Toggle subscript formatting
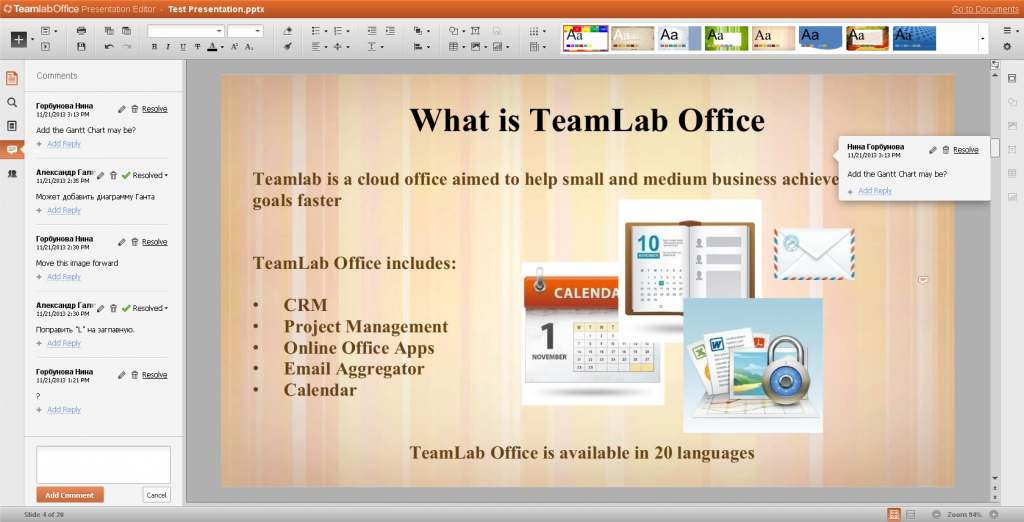Viewport: 1024px width, 522px height. 249,47
